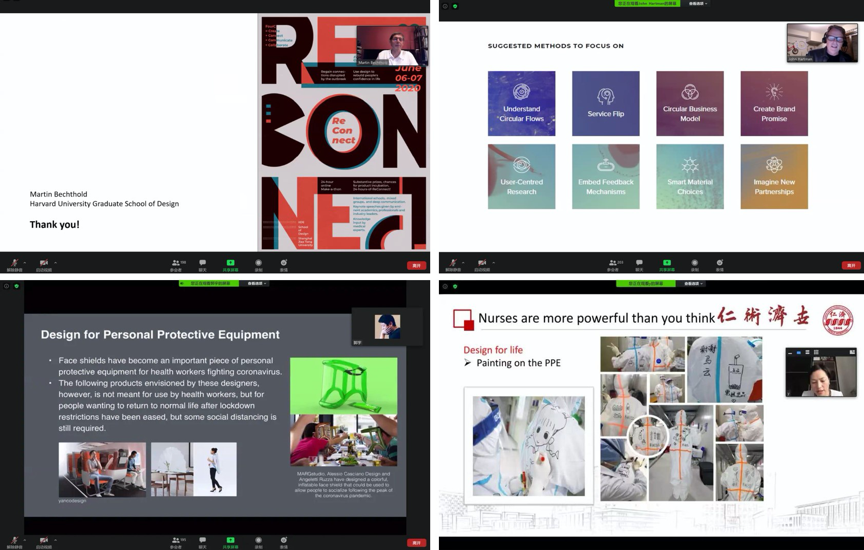This screenshot has height=550, width=864.
Task: Click the Circular Business Model tile
Action: (x=690, y=104)
